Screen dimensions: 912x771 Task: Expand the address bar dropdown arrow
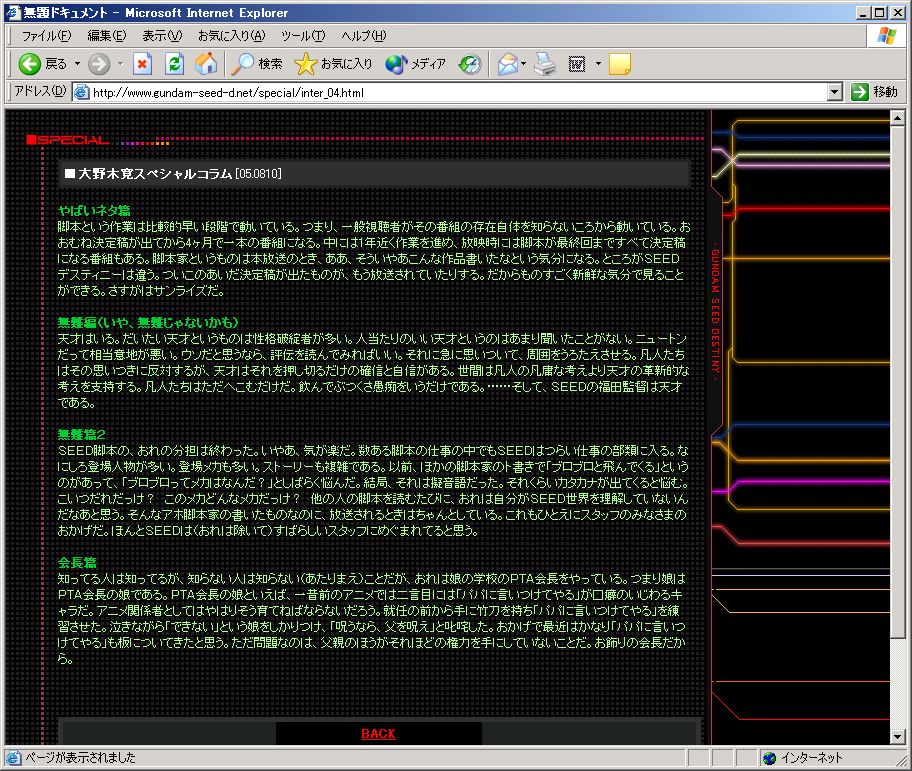(835, 92)
